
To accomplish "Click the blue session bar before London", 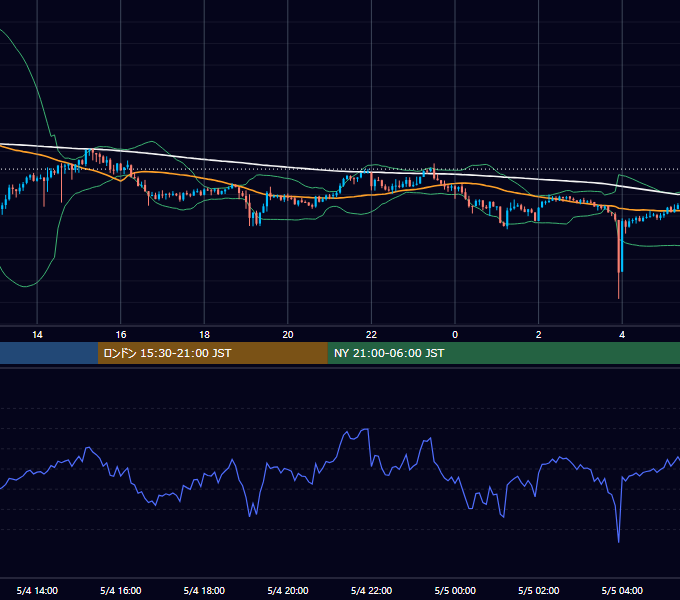I will tap(49, 353).
